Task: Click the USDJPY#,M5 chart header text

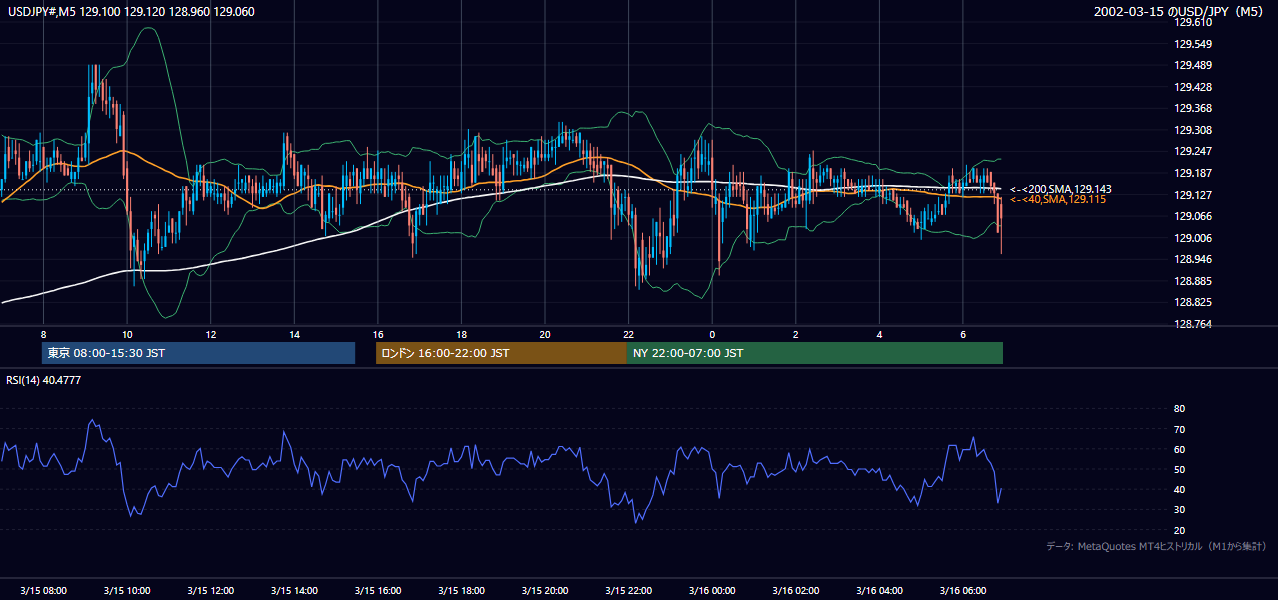Action: [129, 12]
